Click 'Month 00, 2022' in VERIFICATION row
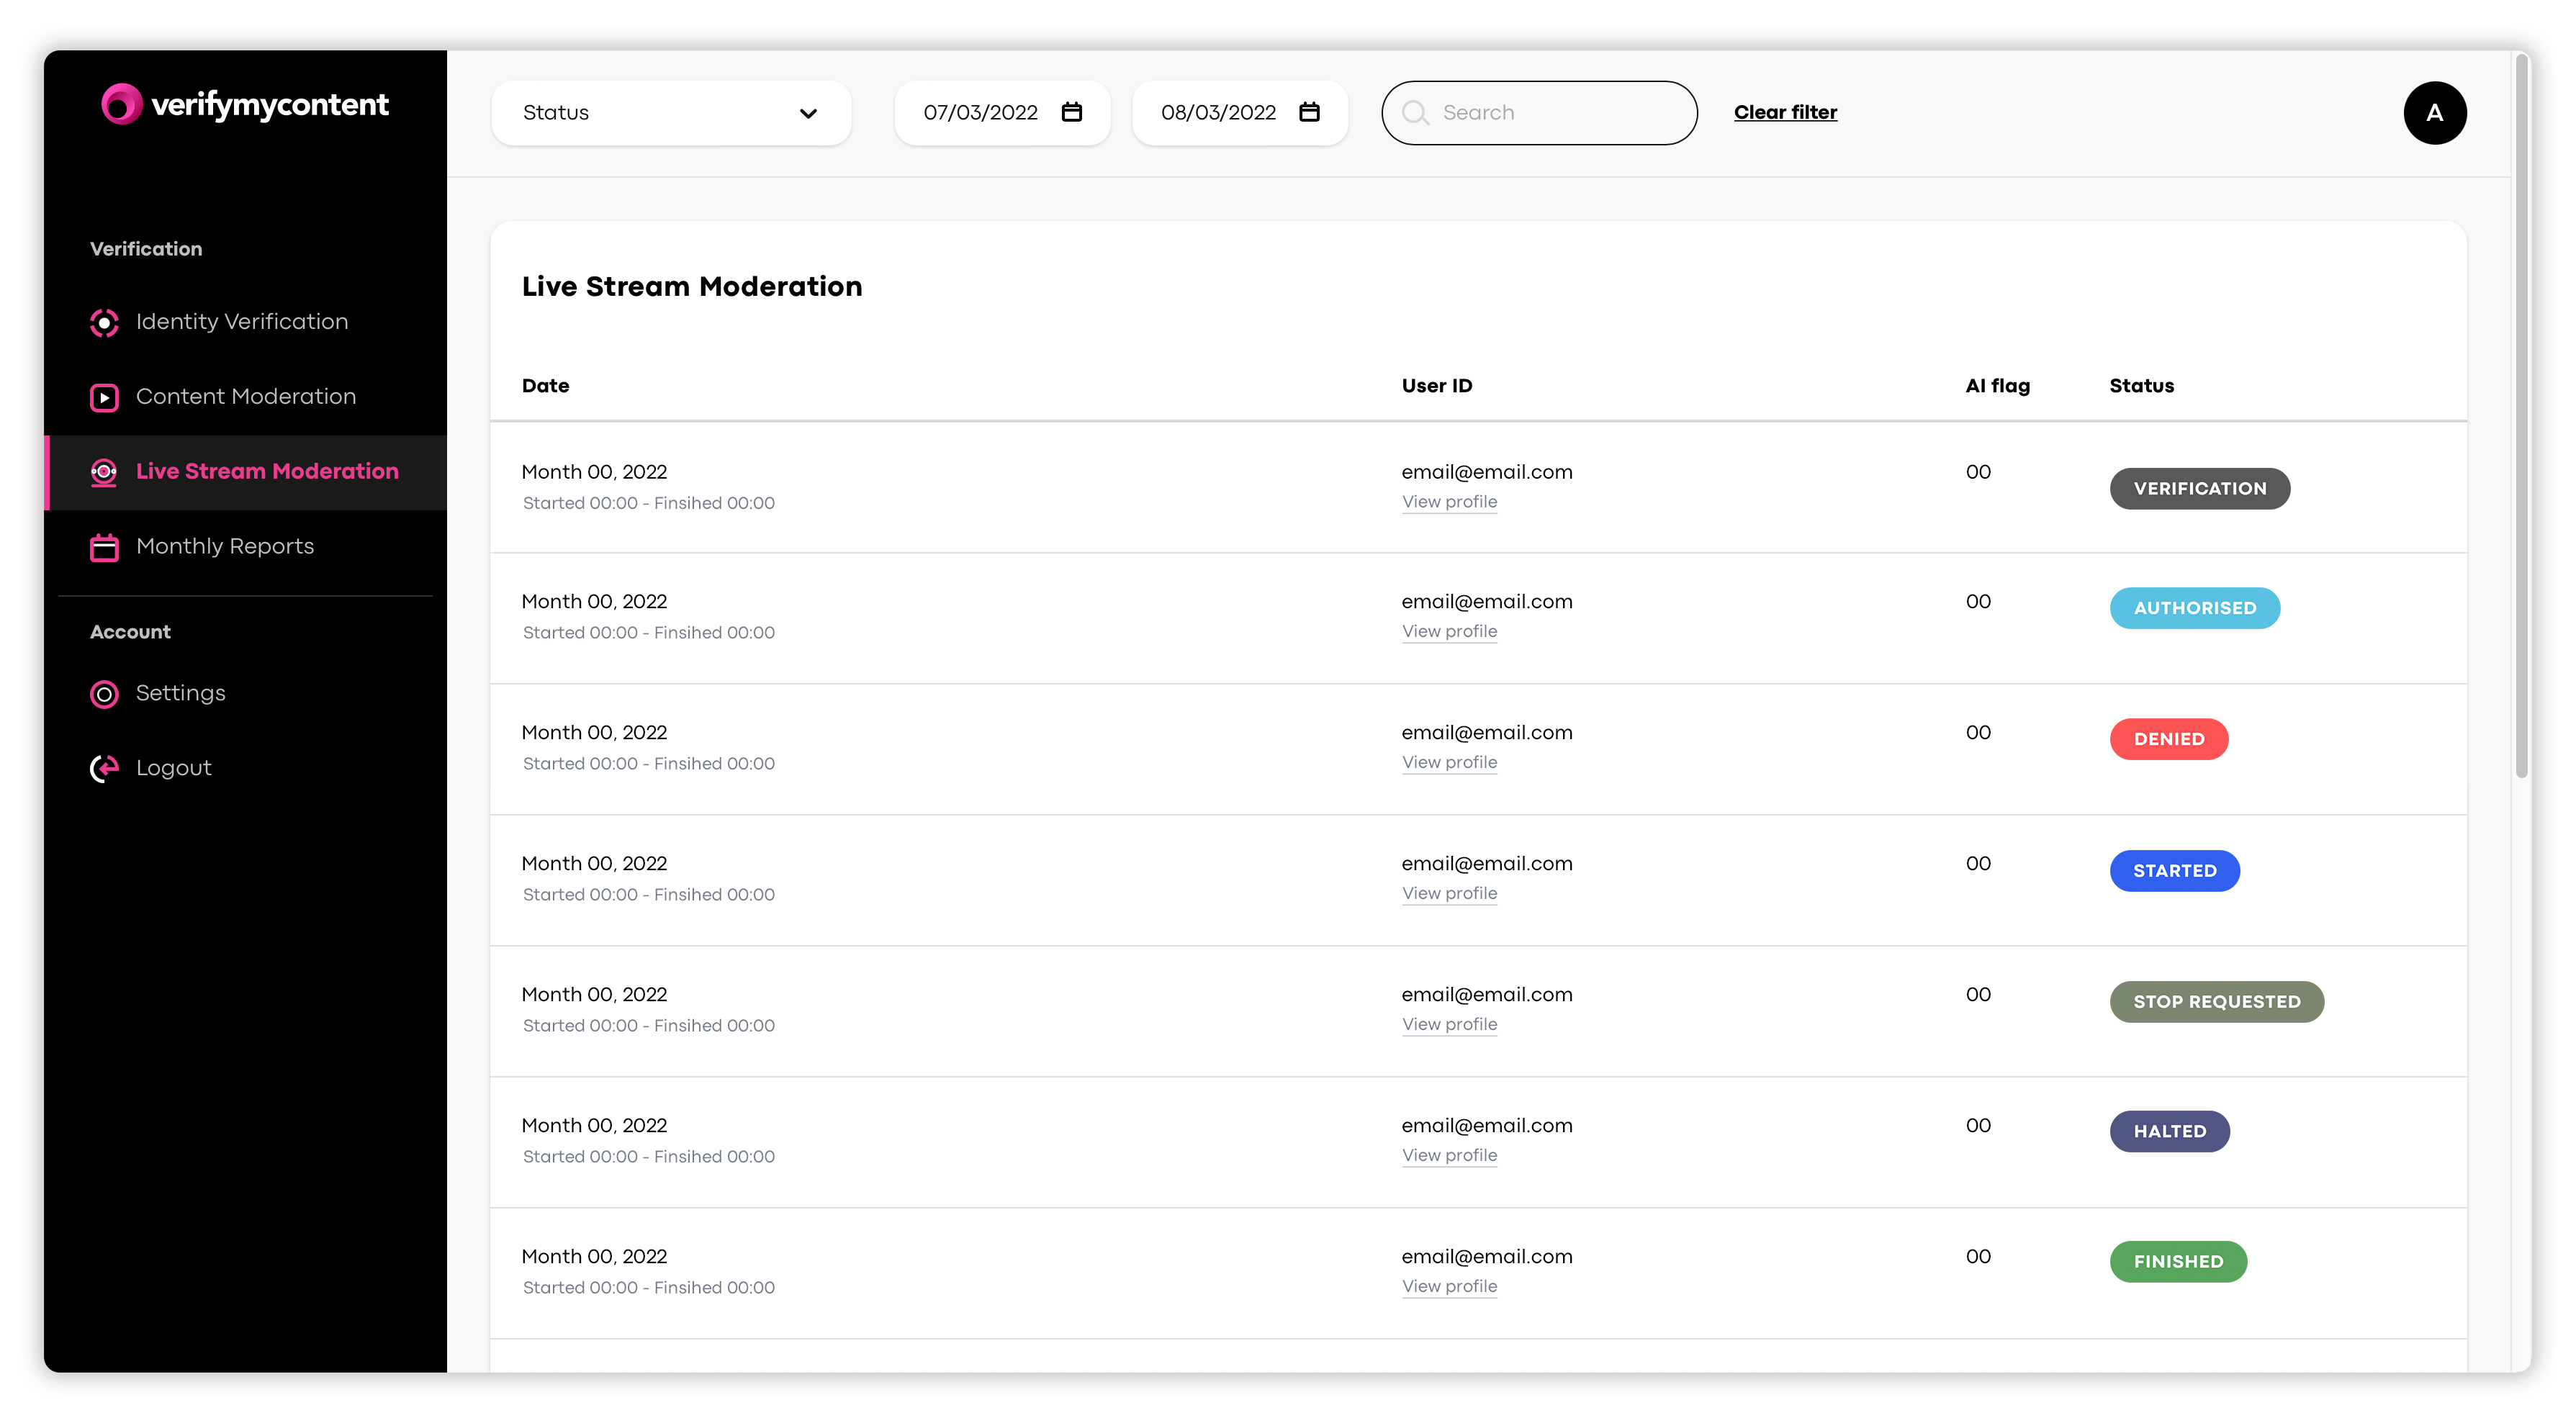2576x1423 pixels. (x=594, y=472)
